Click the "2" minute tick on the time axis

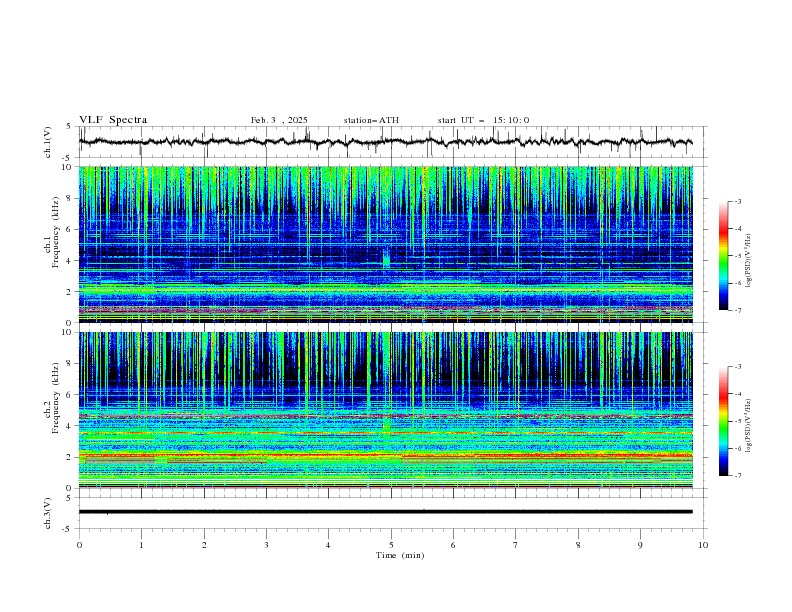tap(204, 545)
